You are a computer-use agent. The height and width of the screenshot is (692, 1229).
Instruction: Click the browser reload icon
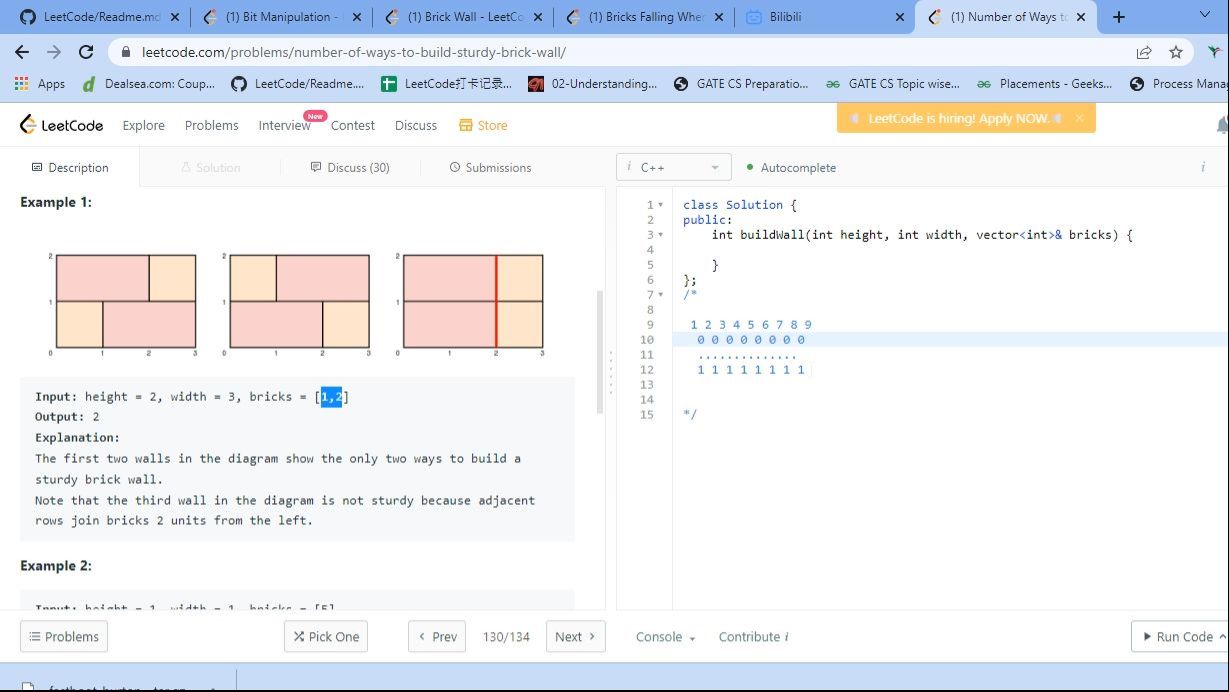click(x=86, y=52)
